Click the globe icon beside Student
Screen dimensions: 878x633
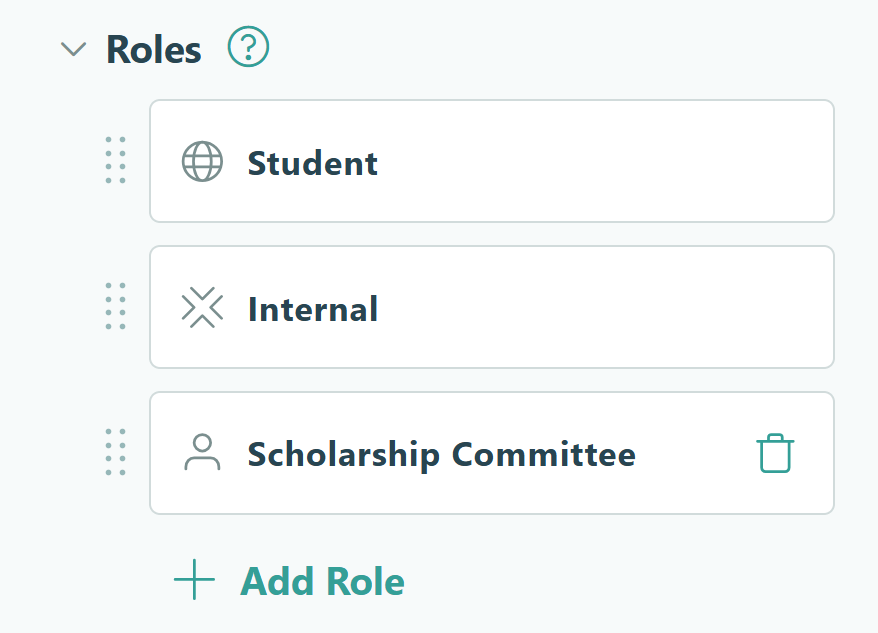click(202, 161)
